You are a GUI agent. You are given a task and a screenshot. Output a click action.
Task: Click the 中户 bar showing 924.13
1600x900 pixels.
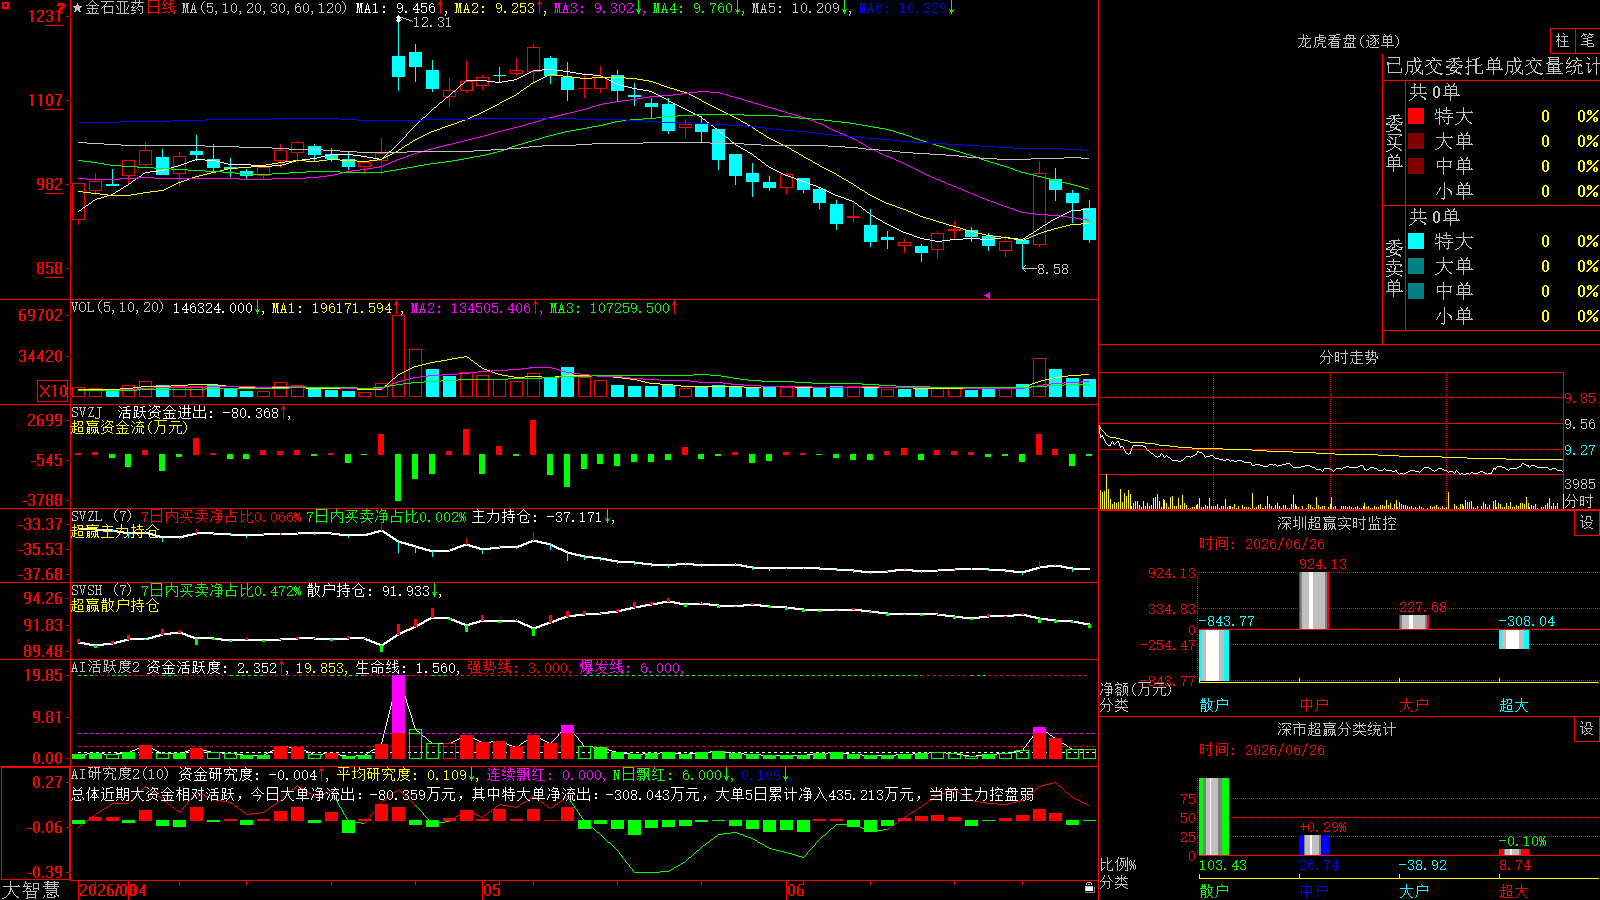(x=1313, y=600)
